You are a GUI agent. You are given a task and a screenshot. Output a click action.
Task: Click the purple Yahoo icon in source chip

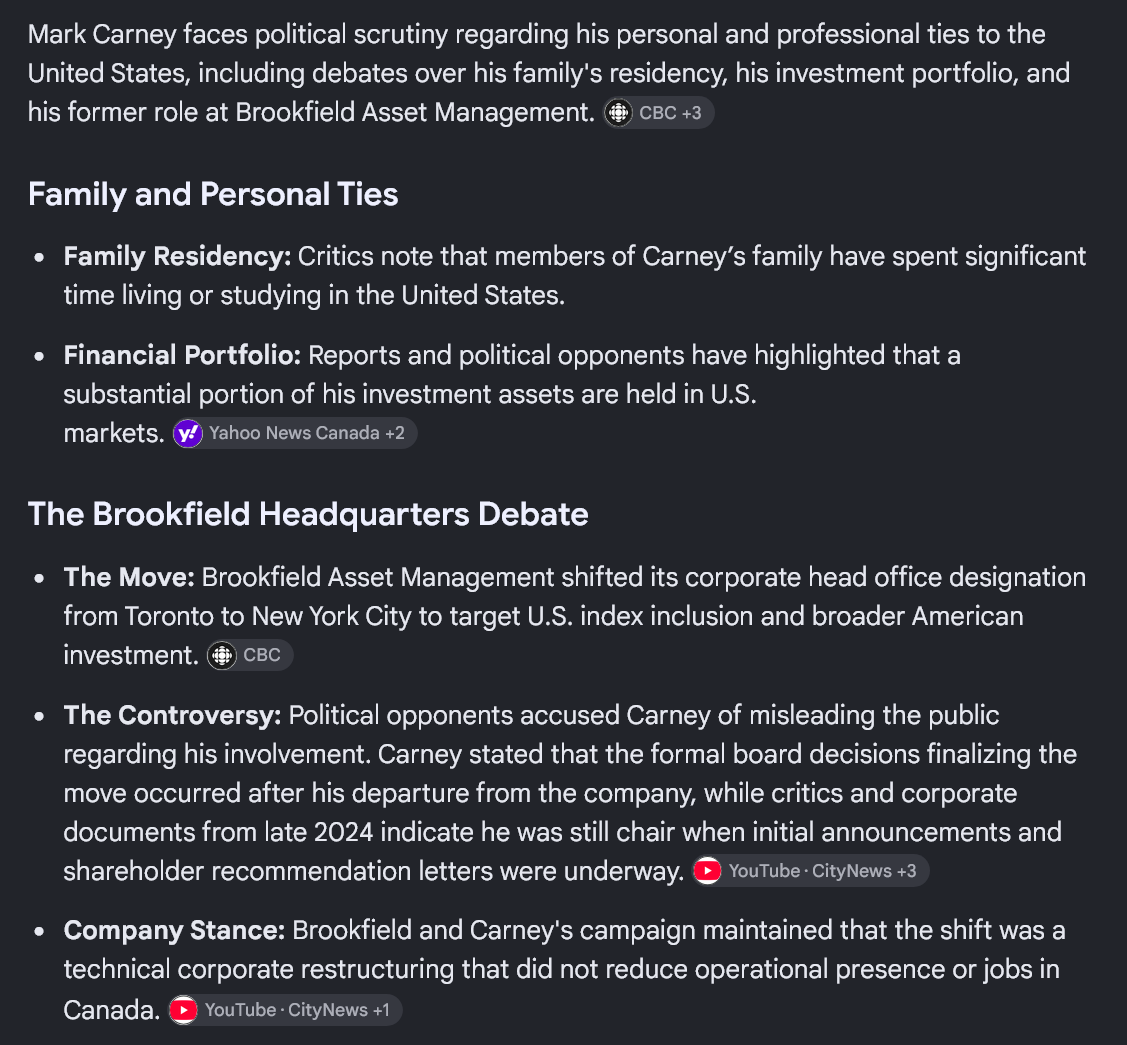[188, 433]
